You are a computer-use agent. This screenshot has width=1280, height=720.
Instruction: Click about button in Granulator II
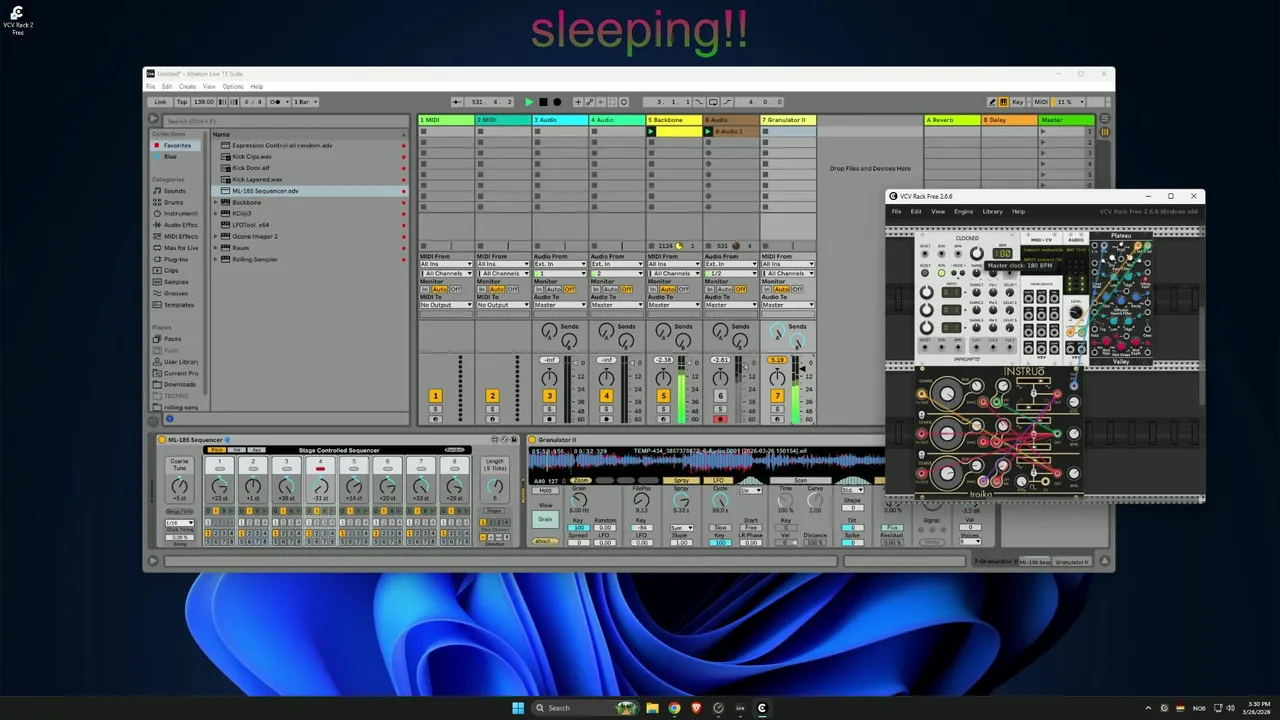pos(545,541)
